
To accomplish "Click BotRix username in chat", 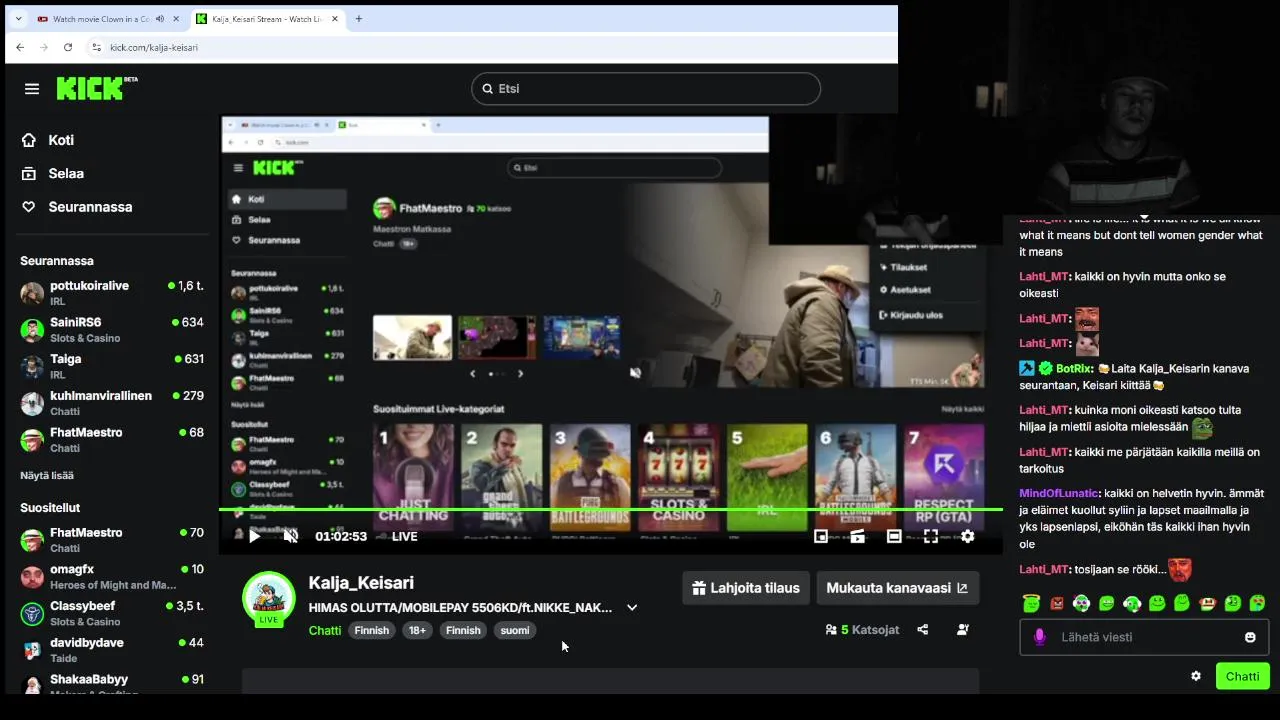I will [1075, 368].
